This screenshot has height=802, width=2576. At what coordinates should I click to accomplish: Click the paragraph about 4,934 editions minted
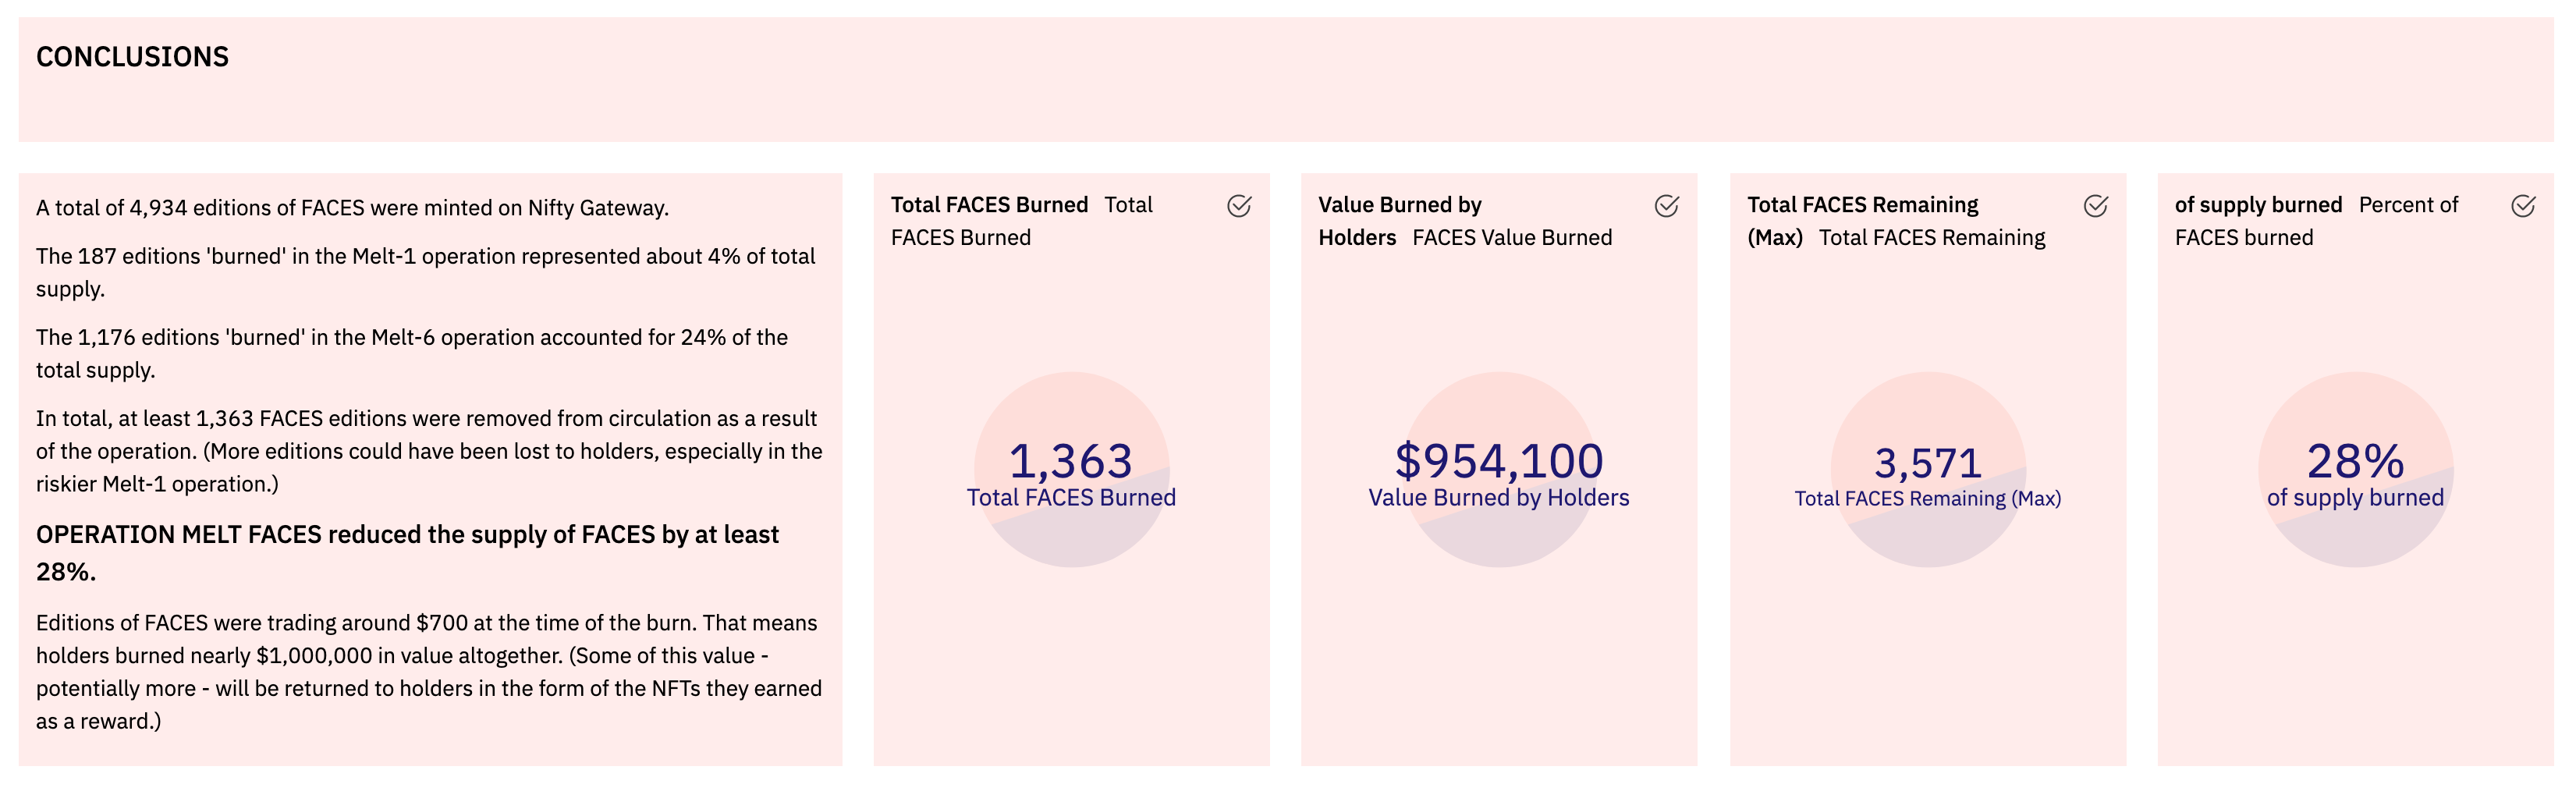(x=352, y=208)
